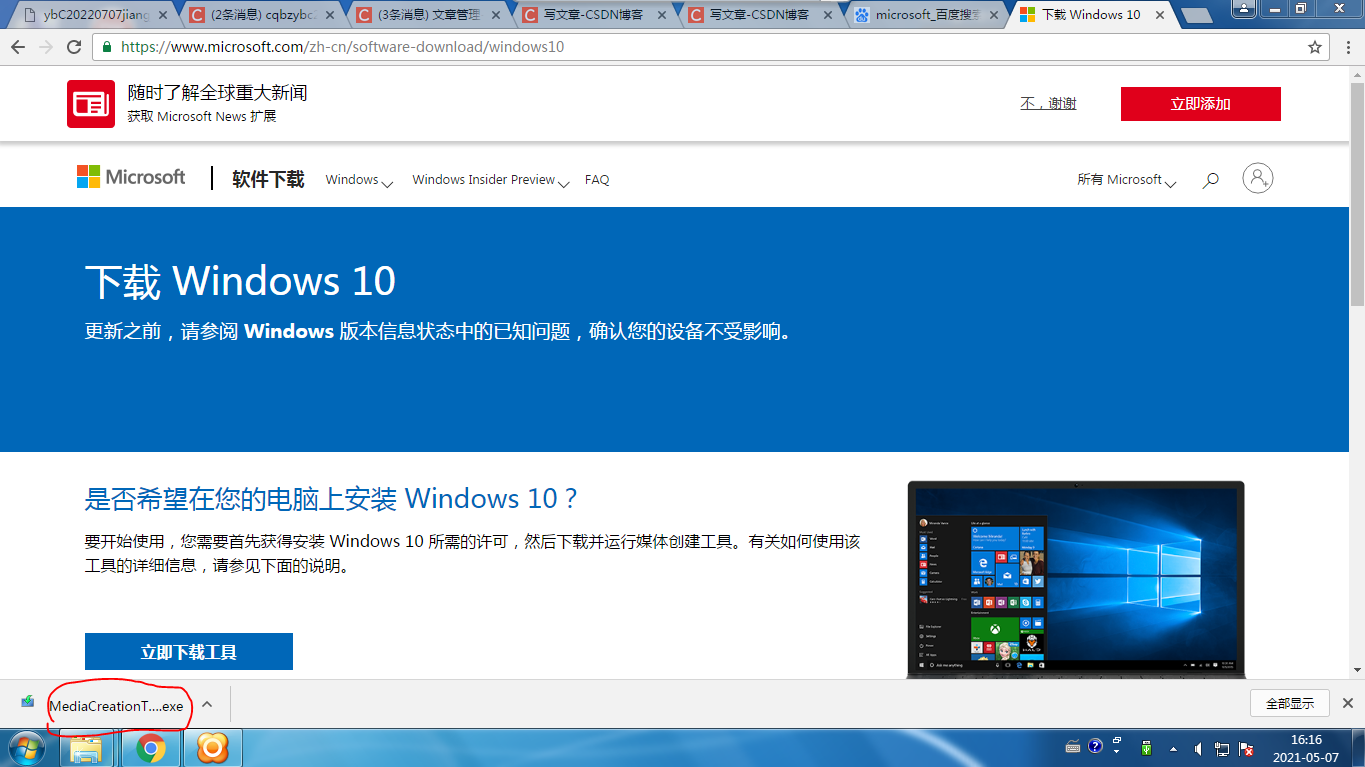1365x767 pixels.
Task: Click the red Microsoft News icon
Action: tap(91, 104)
